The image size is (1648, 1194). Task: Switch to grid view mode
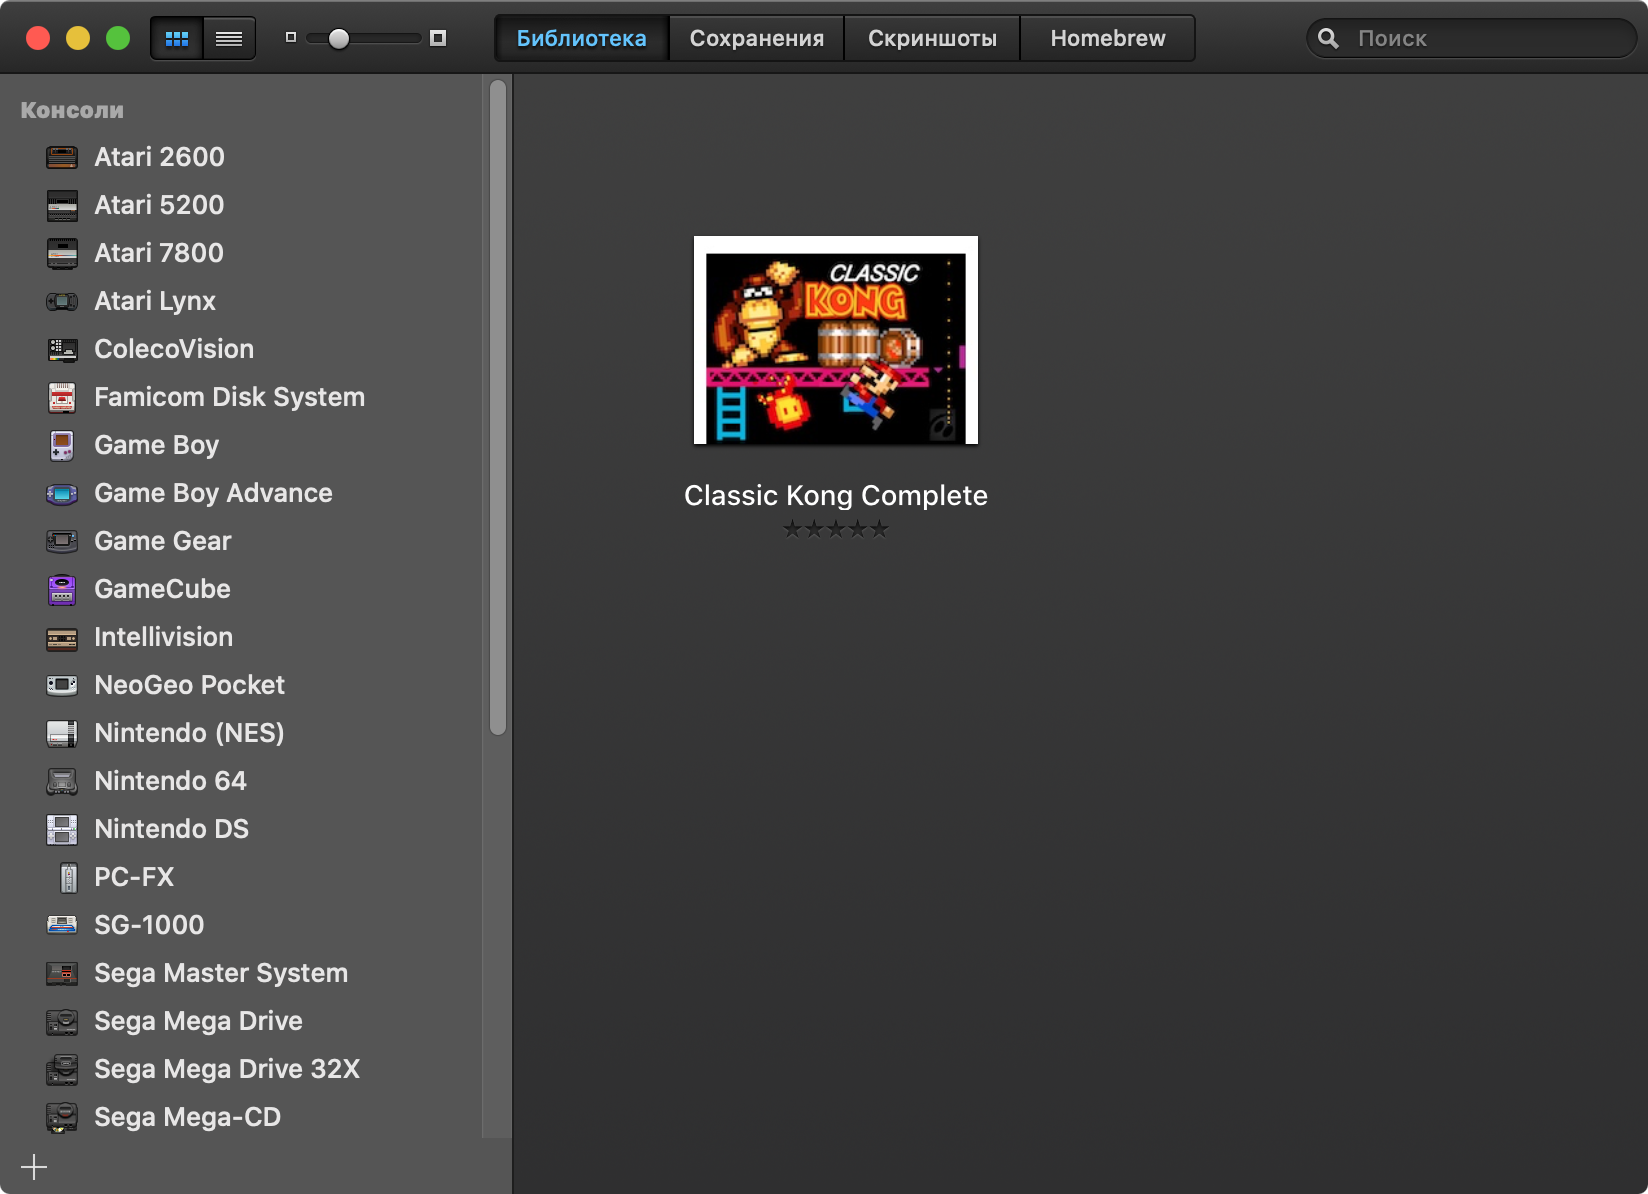click(x=177, y=39)
